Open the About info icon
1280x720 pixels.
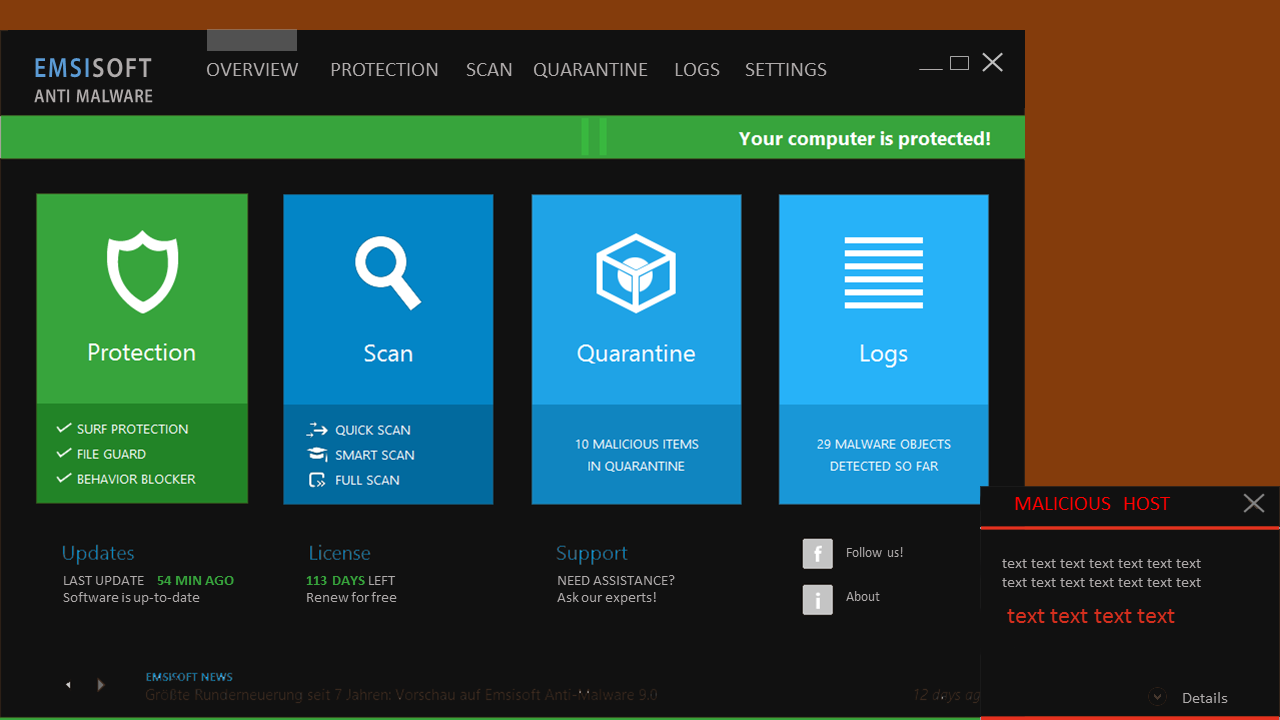click(x=818, y=599)
